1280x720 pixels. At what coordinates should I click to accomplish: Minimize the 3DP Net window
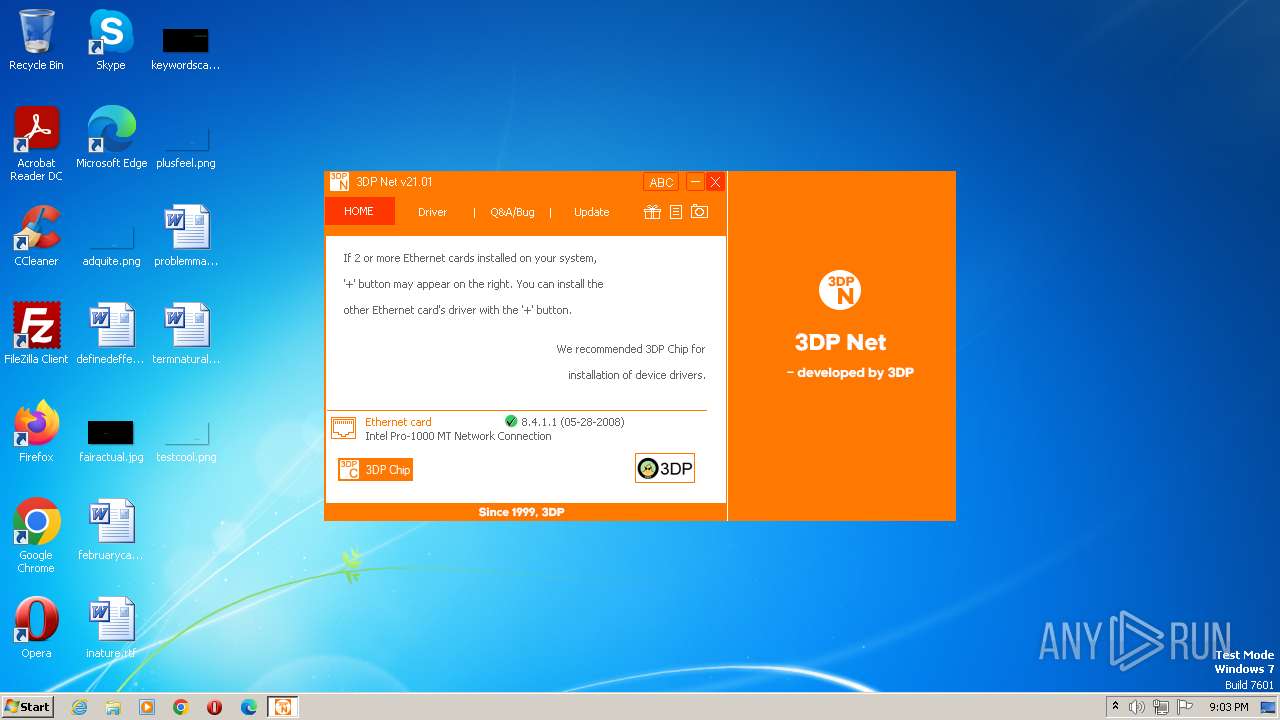tap(695, 182)
